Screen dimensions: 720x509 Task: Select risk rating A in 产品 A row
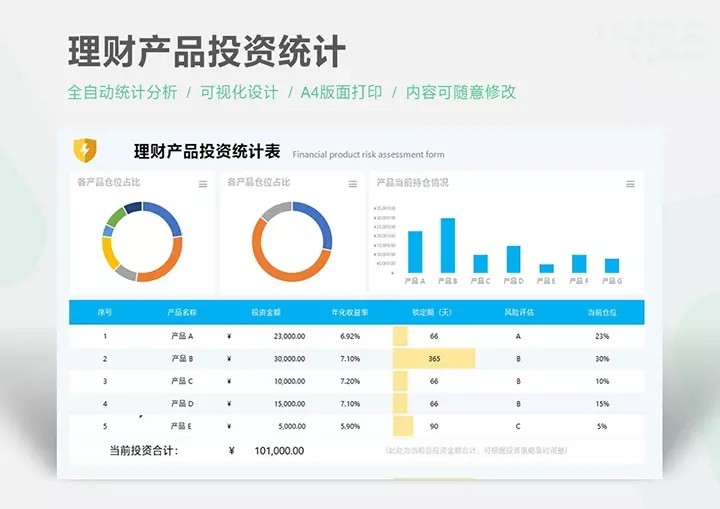click(x=518, y=336)
